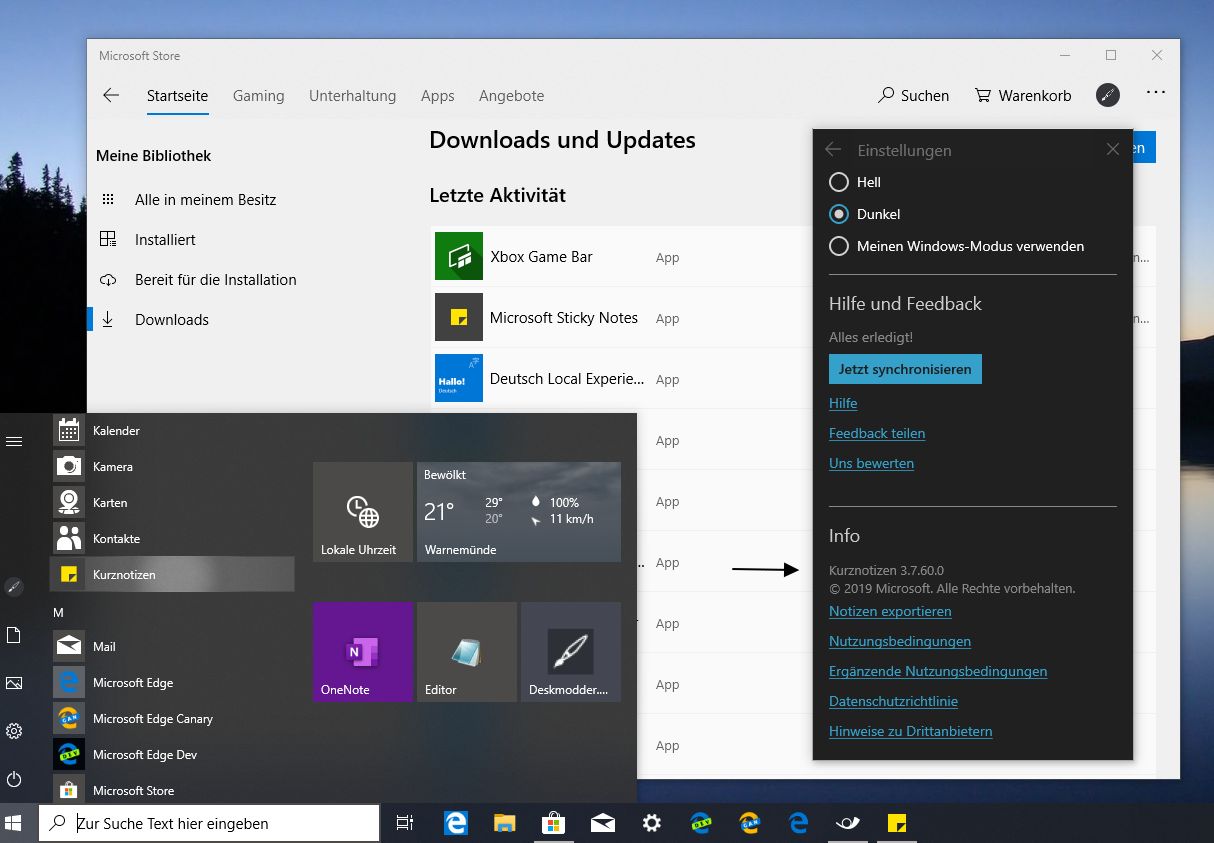Click the Windows Start button
The image size is (1214, 843).
[x=14, y=823]
